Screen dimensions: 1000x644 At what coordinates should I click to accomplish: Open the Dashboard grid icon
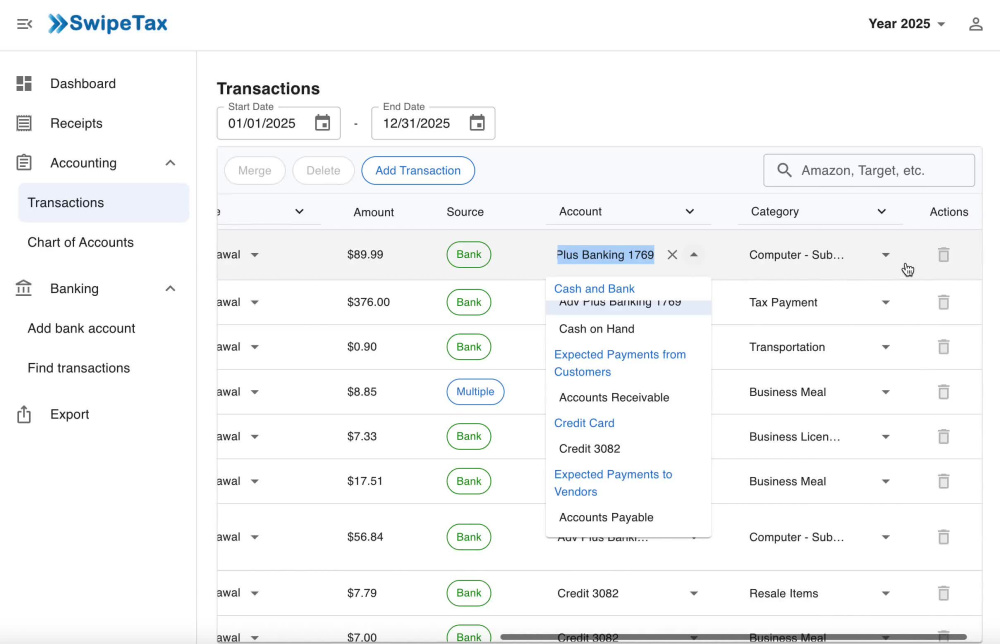24,84
